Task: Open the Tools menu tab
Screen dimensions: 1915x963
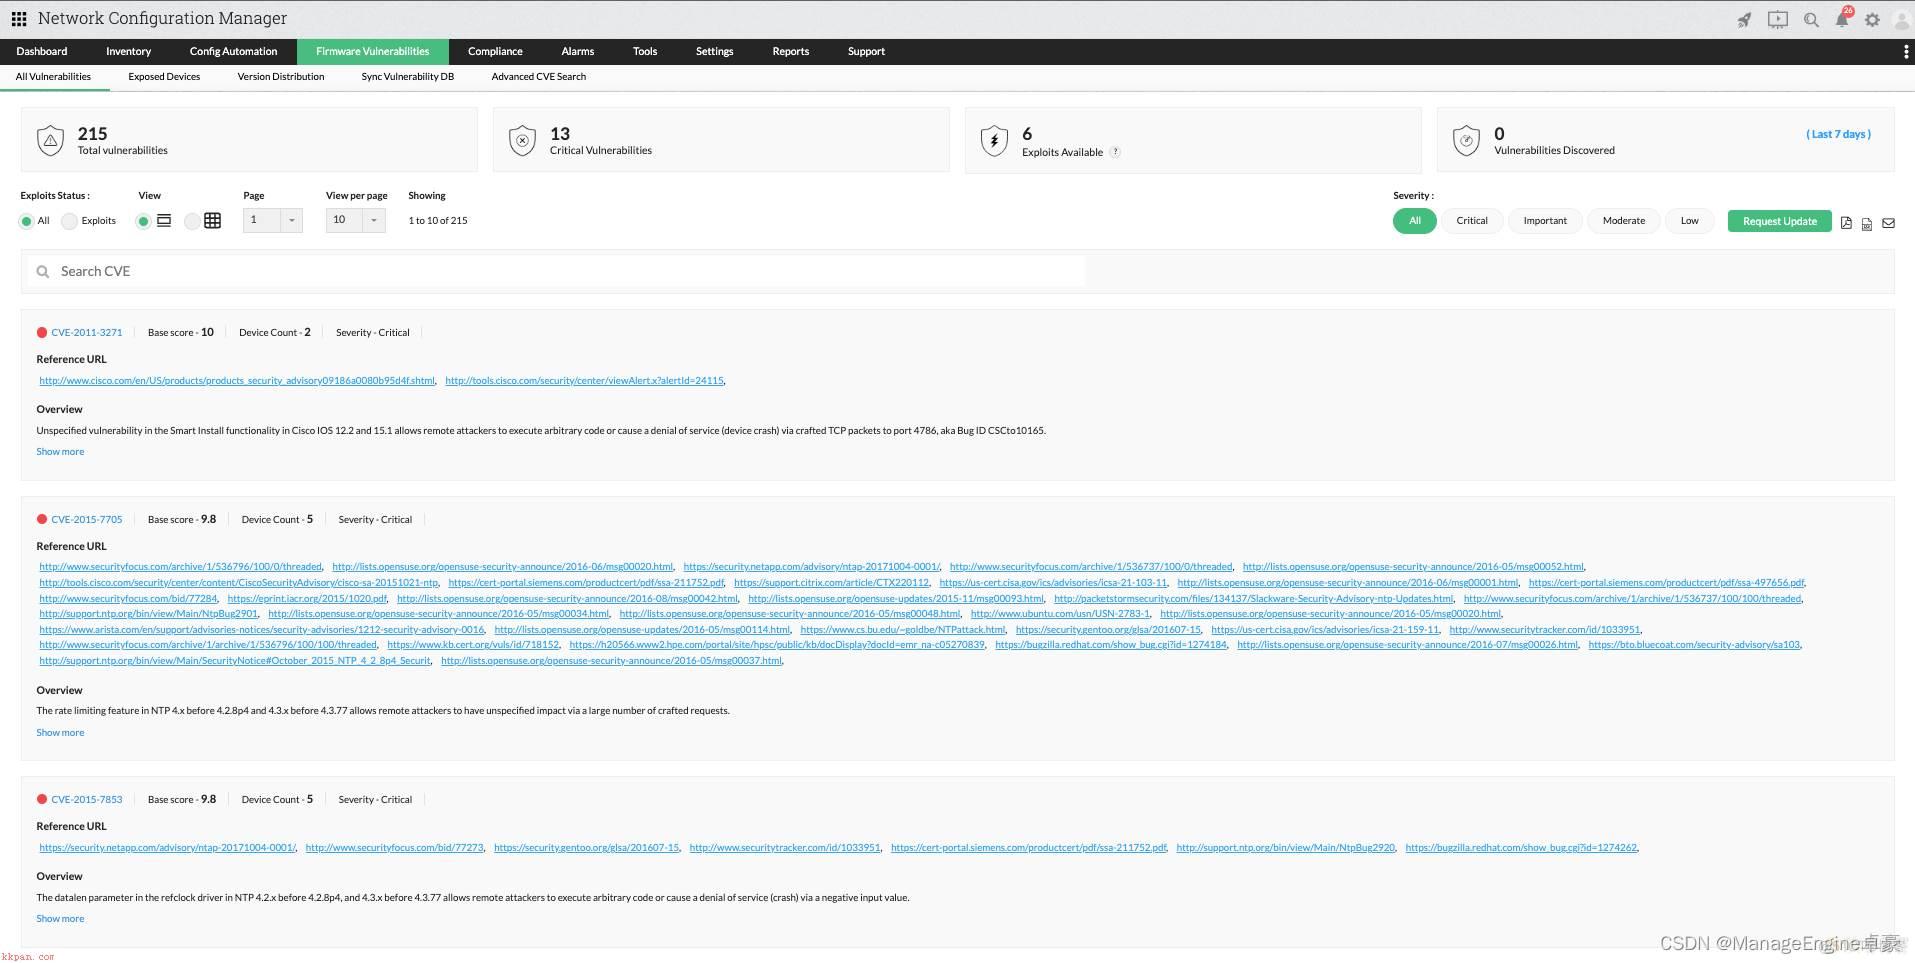Action: 645,52
